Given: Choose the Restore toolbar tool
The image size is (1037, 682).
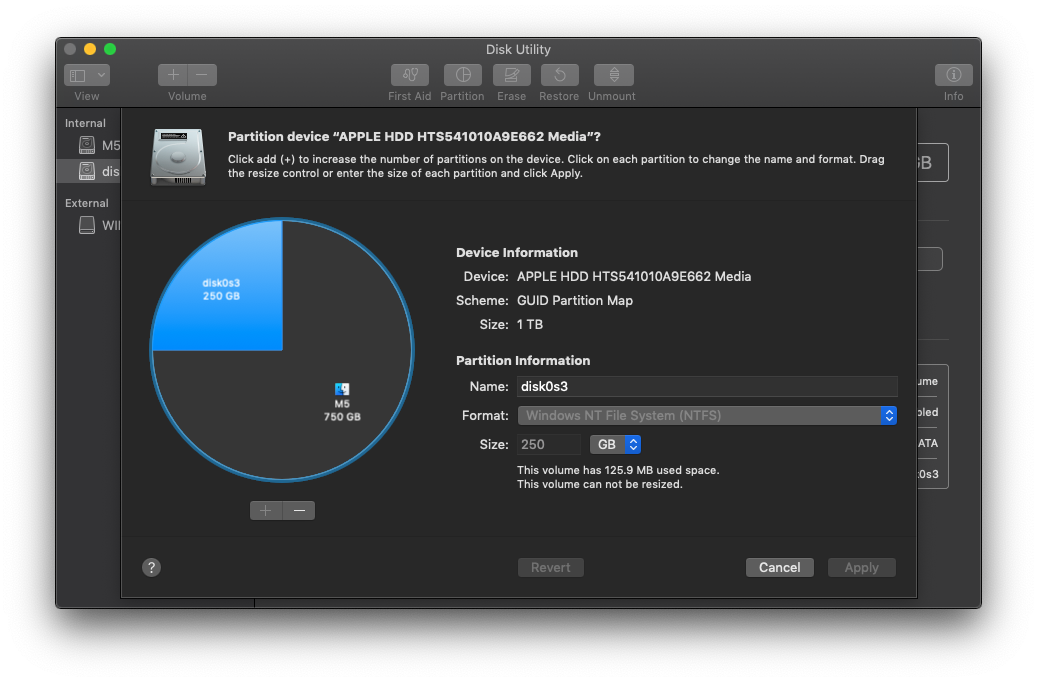Looking at the screenshot, I should pos(560,75).
